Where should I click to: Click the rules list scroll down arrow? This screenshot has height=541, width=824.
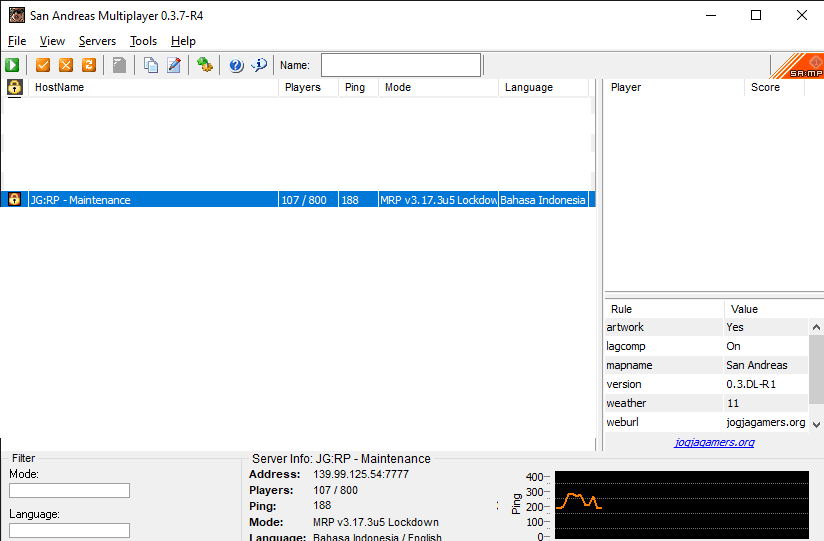pyautogui.click(x=816, y=424)
